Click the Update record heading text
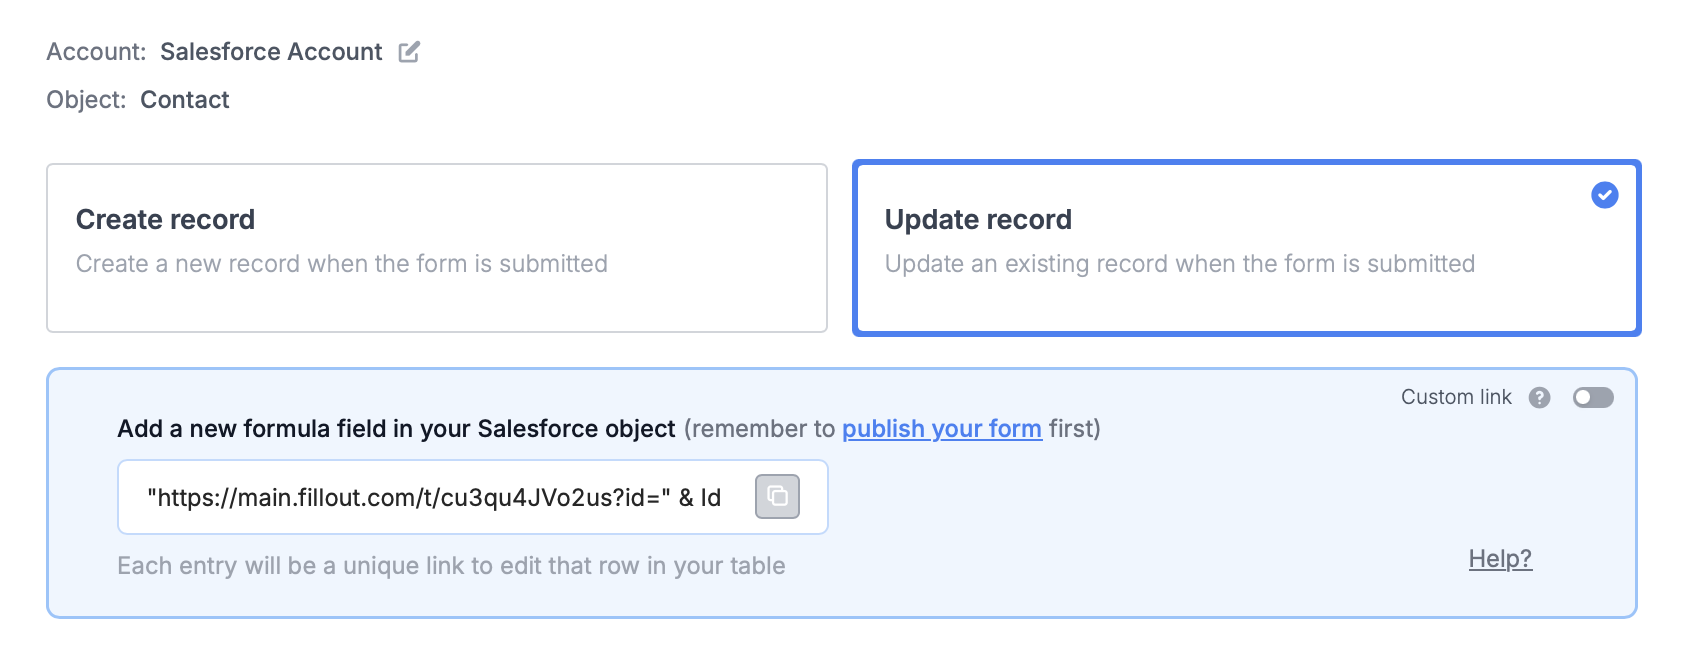This screenshot has width=1686, height=666. pos(977,220)
